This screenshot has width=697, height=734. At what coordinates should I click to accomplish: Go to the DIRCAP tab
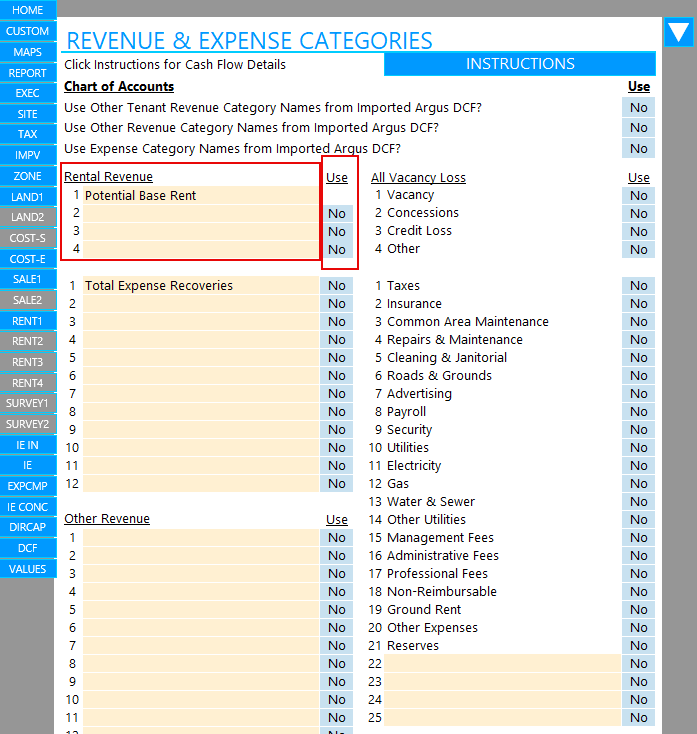(28, 527)
